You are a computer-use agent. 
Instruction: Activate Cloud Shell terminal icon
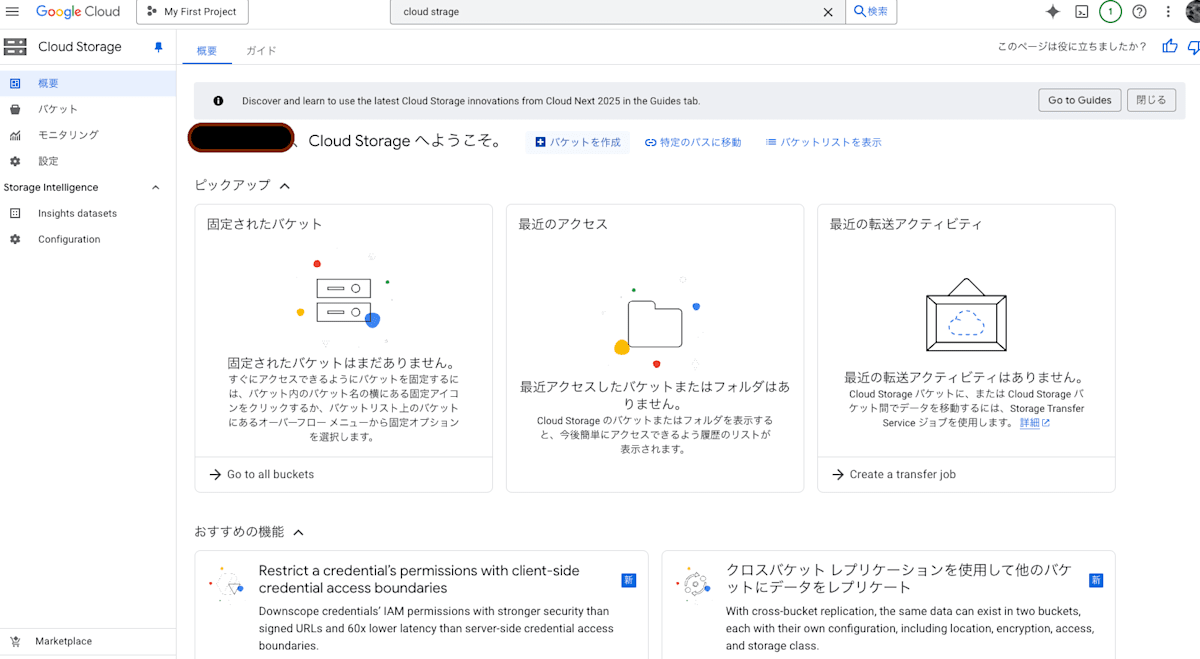1082,12
